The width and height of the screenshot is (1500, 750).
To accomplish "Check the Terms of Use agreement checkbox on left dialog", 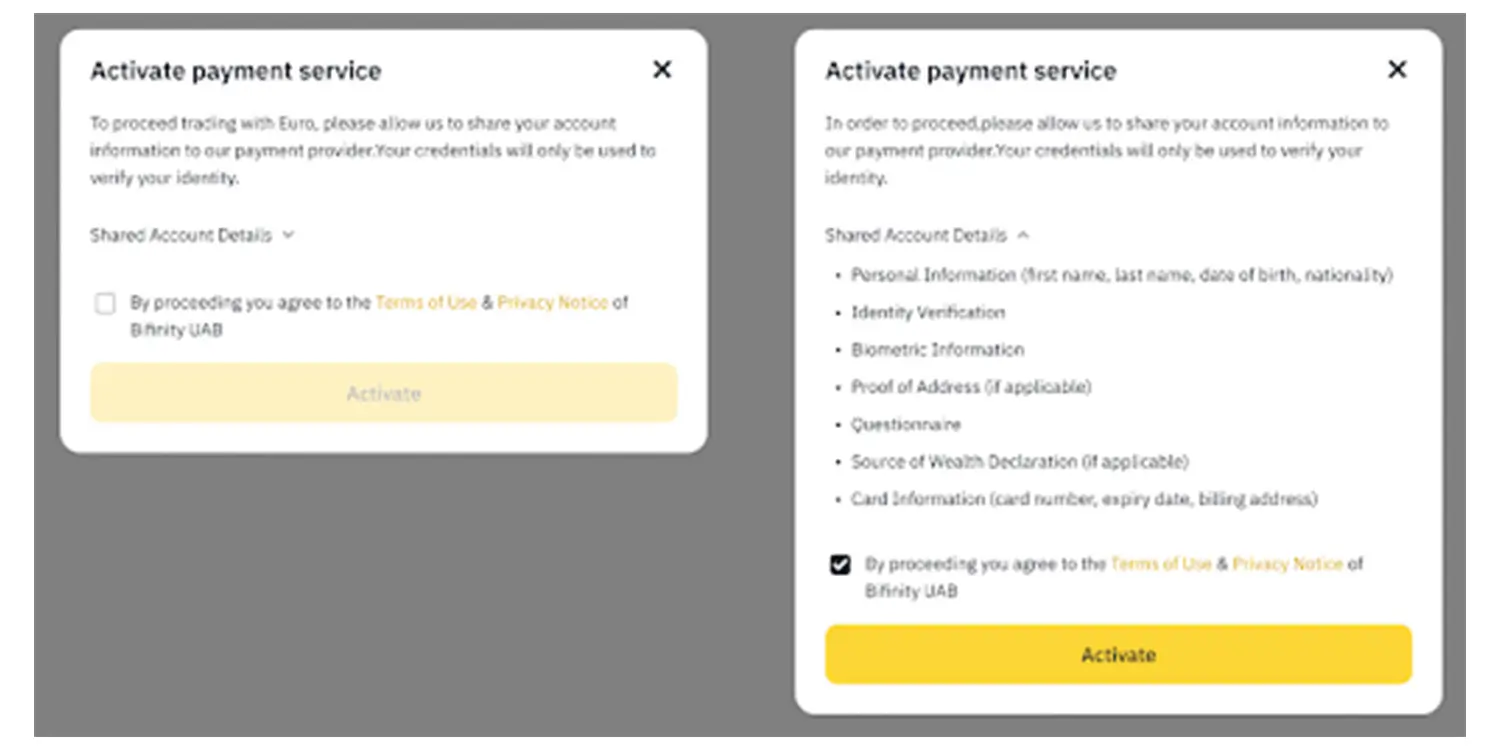I will pyautogui.click(x=105, y=303).
